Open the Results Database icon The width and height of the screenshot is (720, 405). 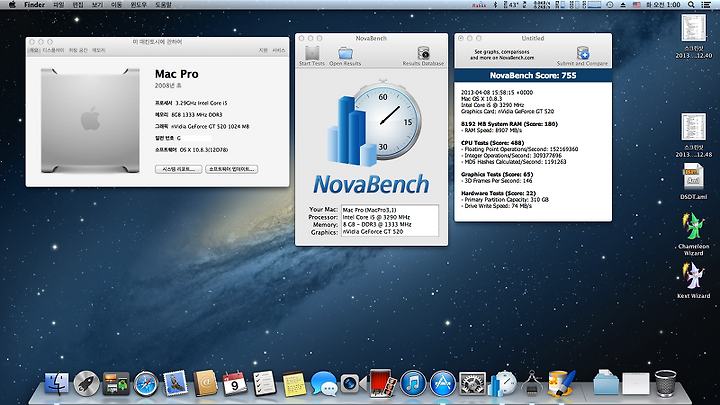click(423, 53)
